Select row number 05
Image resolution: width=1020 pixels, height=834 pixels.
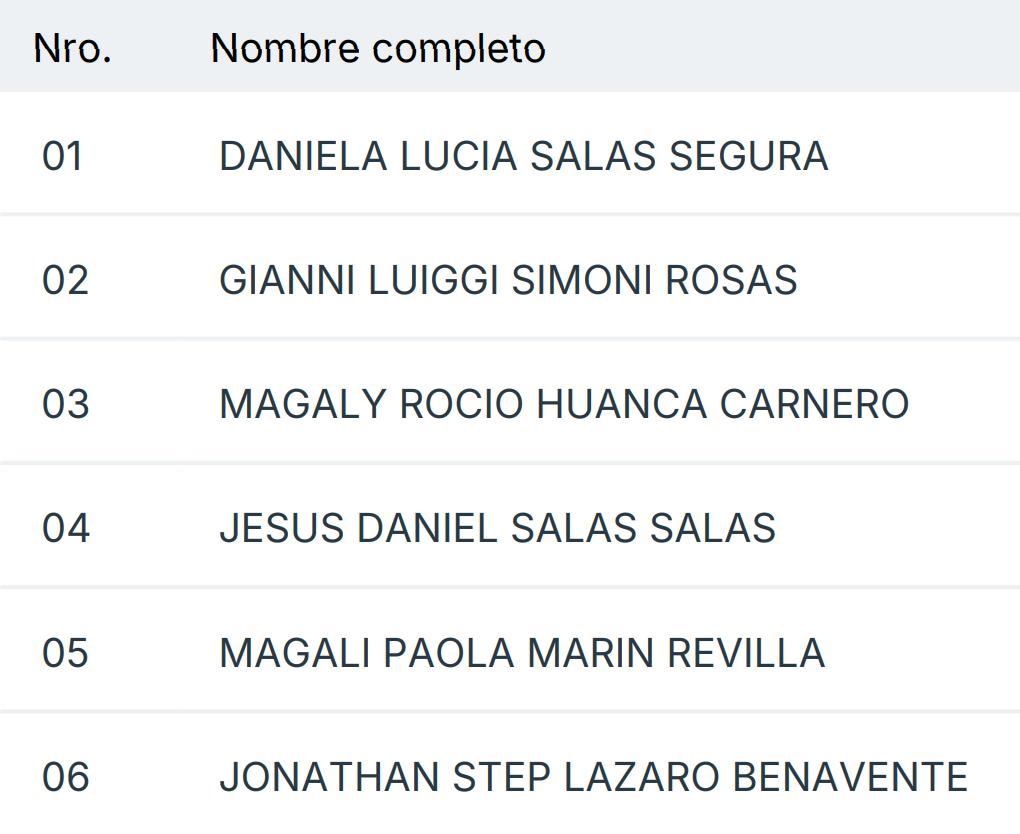coord(66,653)
